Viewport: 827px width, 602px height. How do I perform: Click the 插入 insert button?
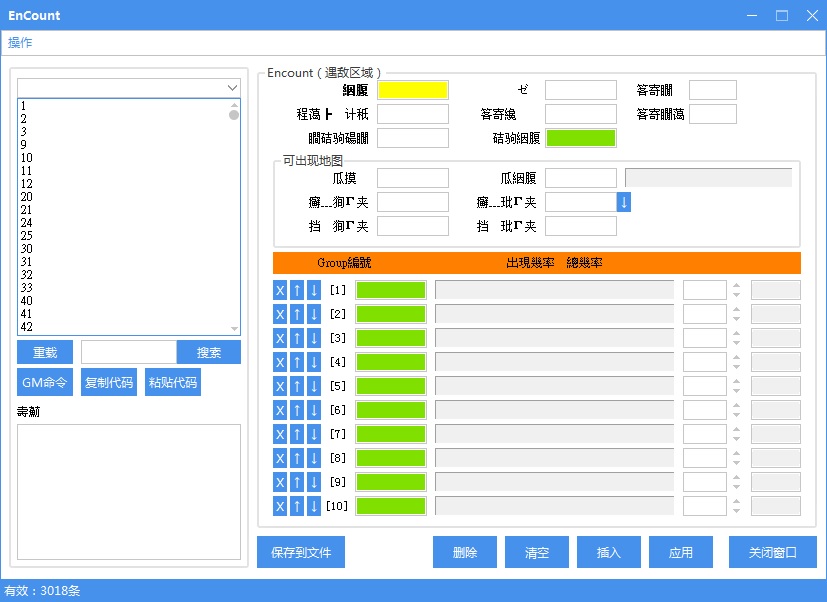coord(609,552)
